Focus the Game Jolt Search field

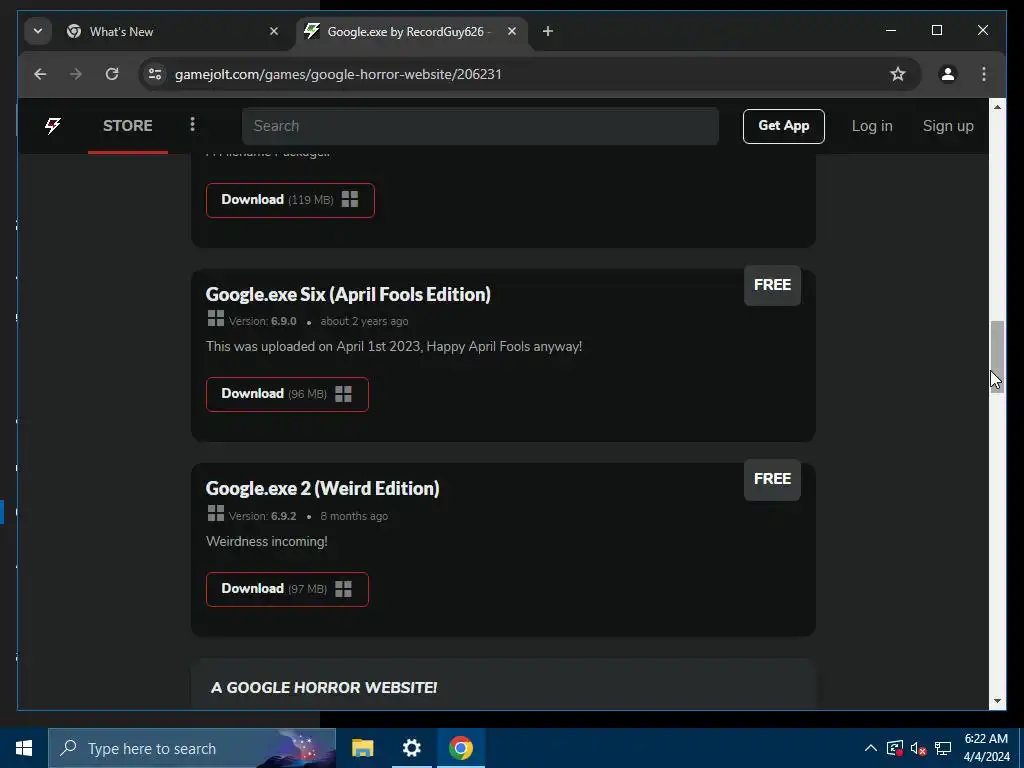480,126
